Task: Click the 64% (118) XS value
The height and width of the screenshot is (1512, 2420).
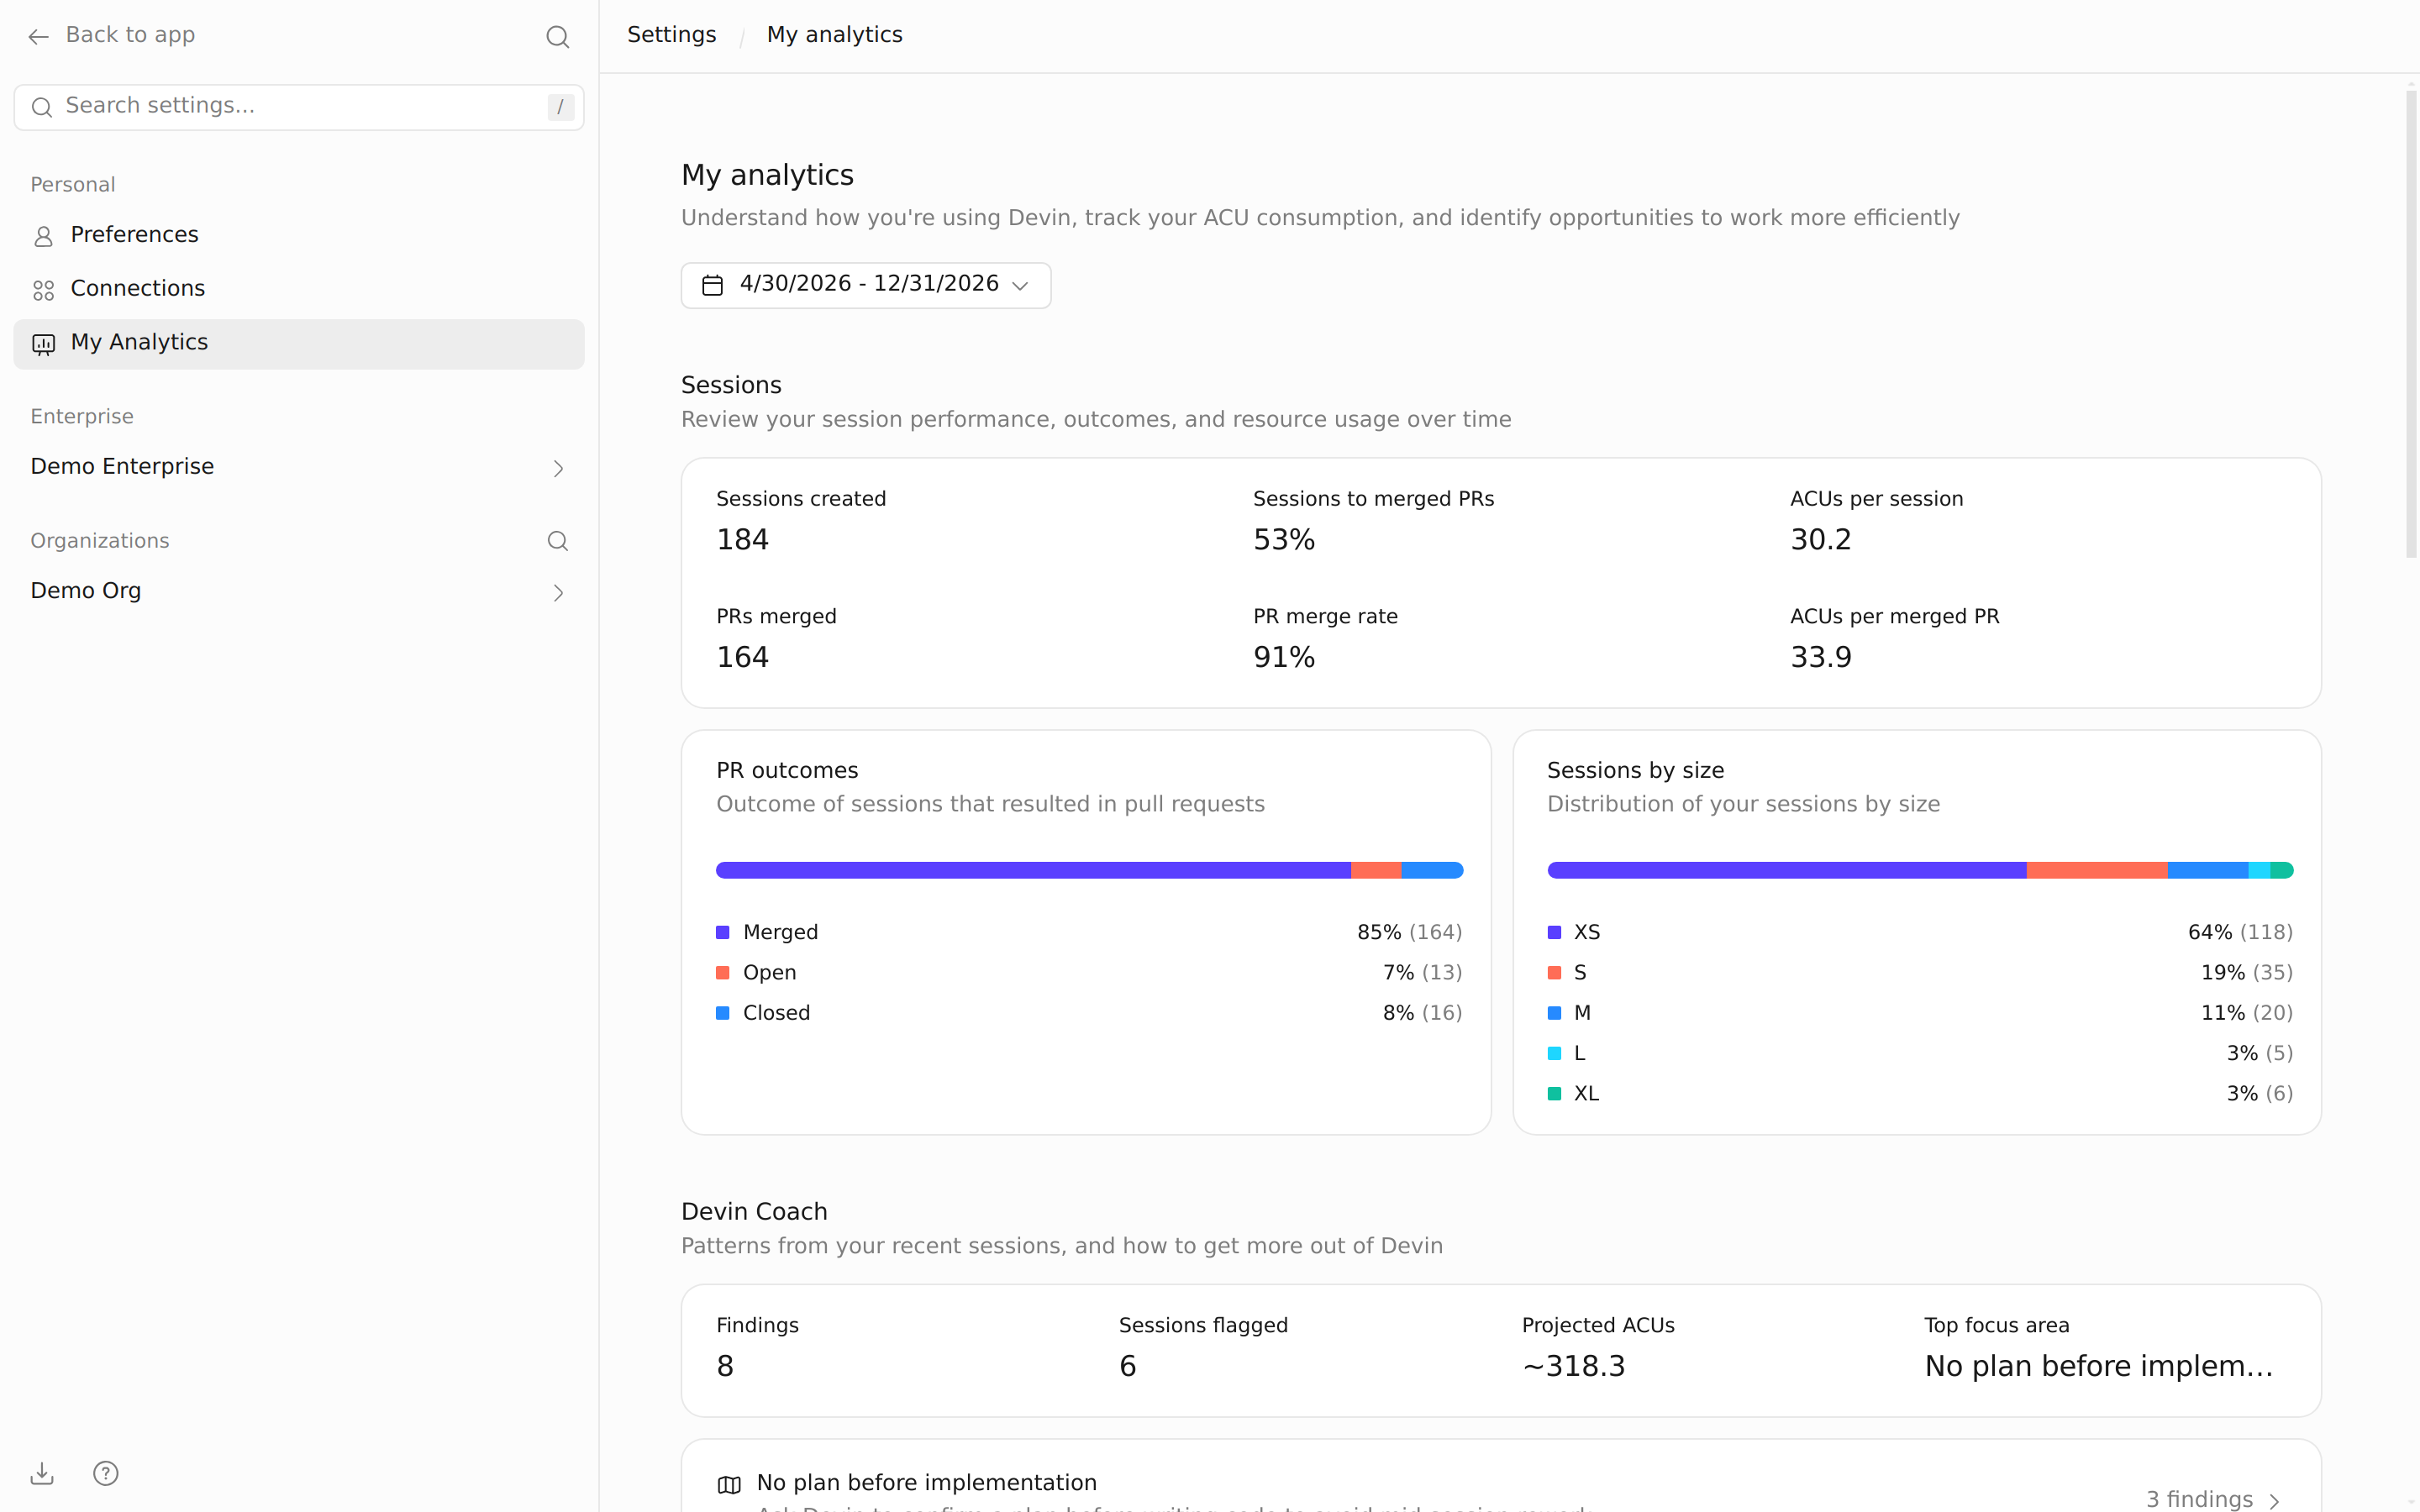Action: 2240,932
